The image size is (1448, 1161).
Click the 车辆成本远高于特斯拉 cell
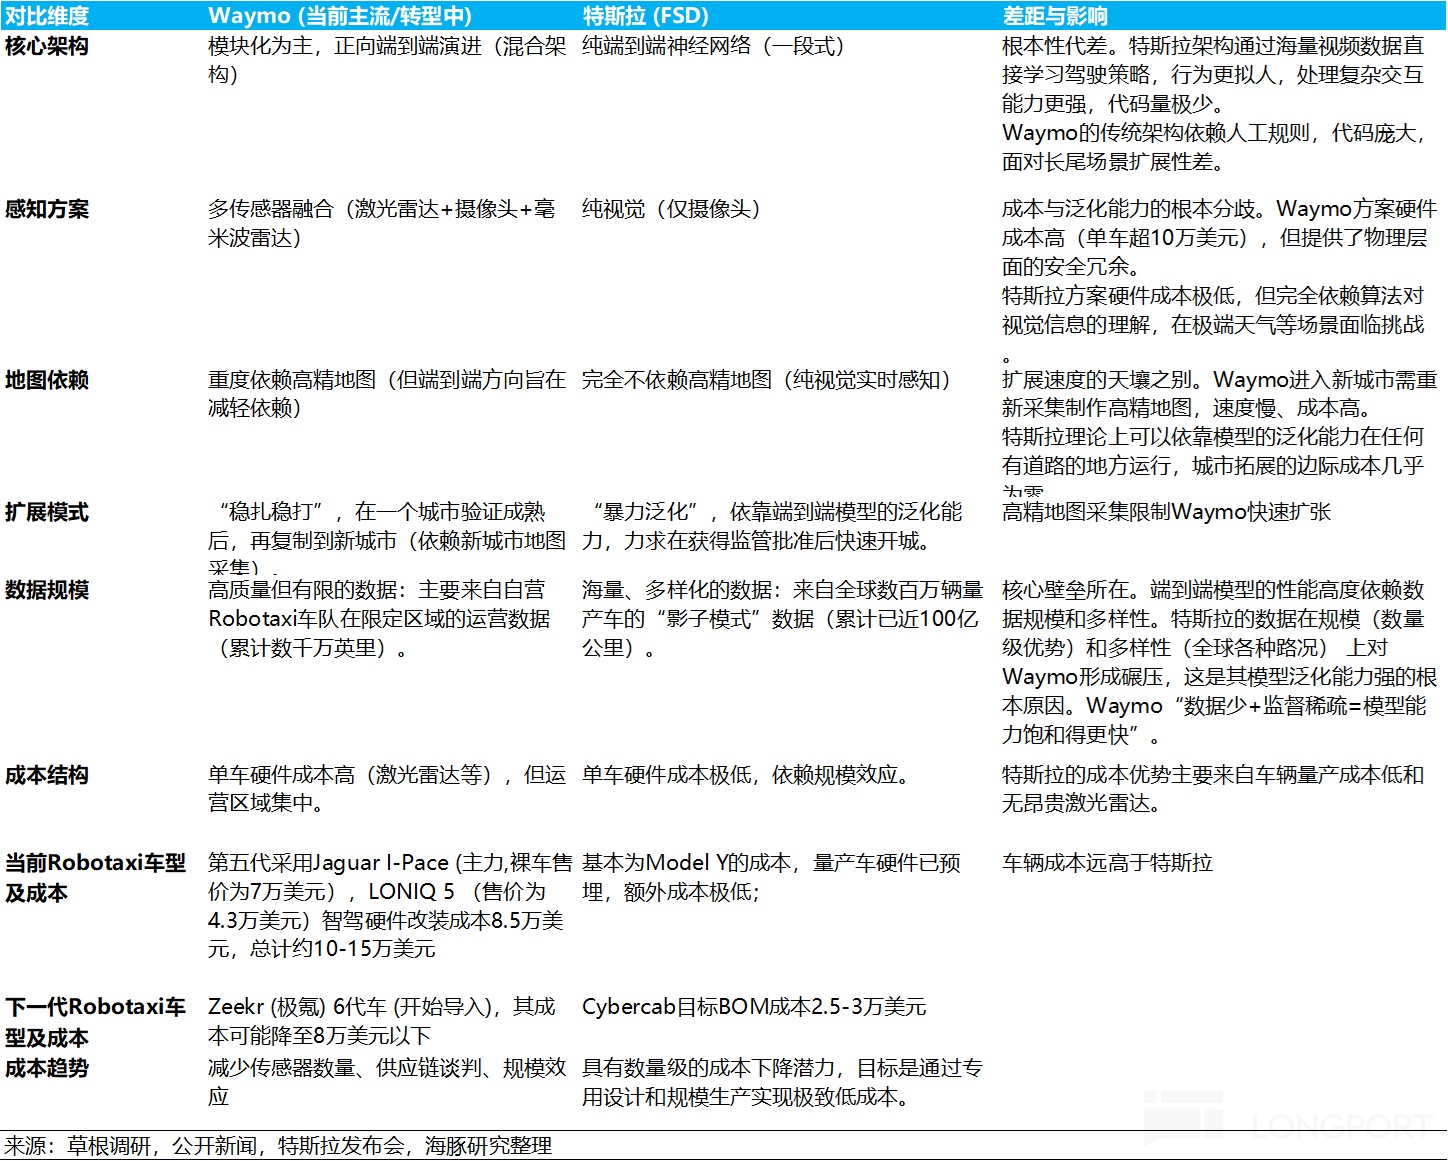(1107, 862)
